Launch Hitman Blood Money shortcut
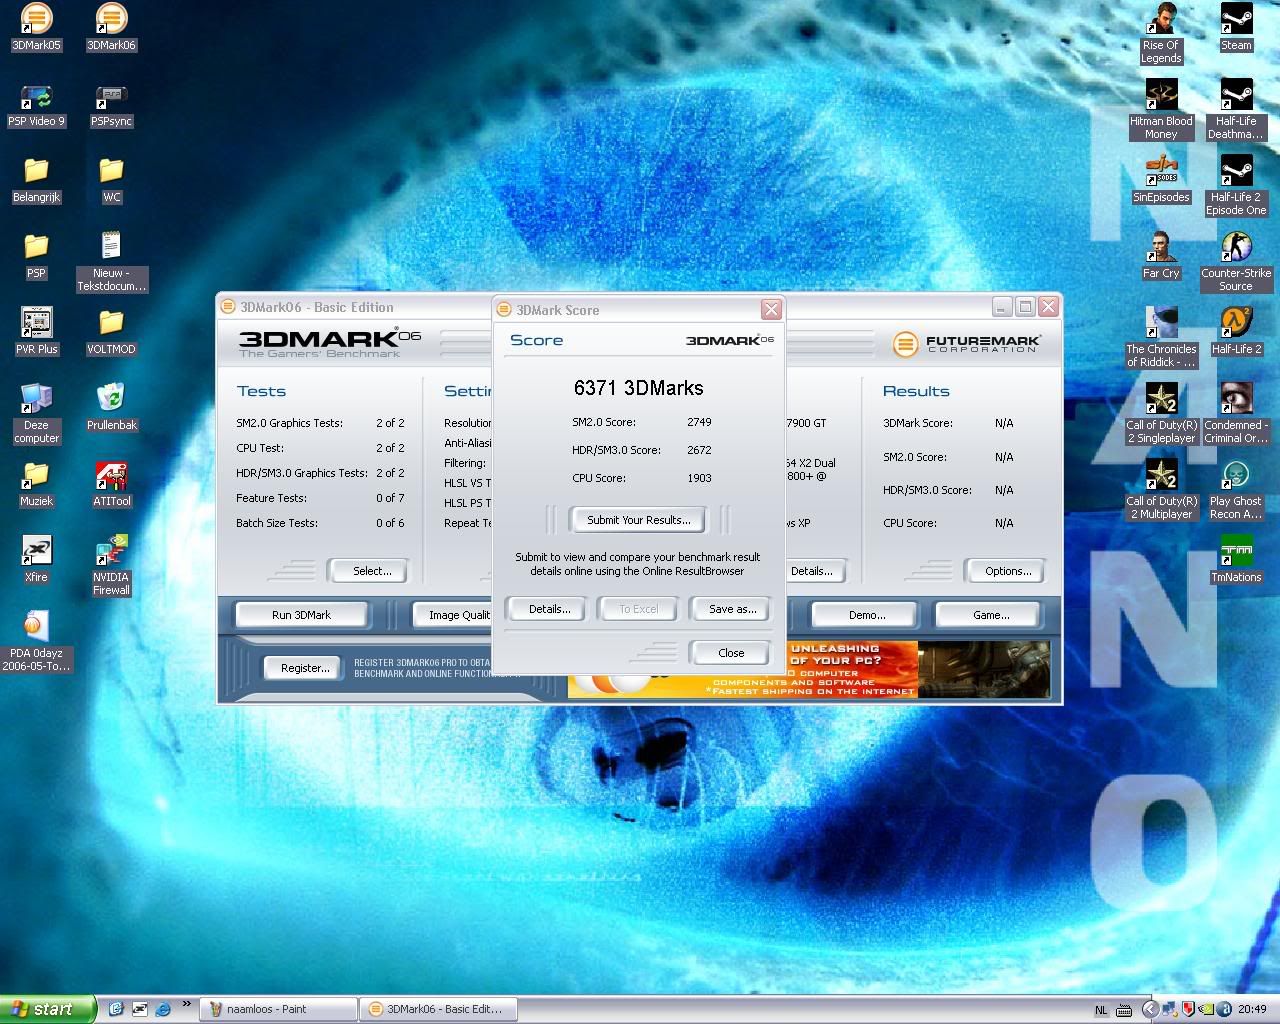 tap(1161, 109)
